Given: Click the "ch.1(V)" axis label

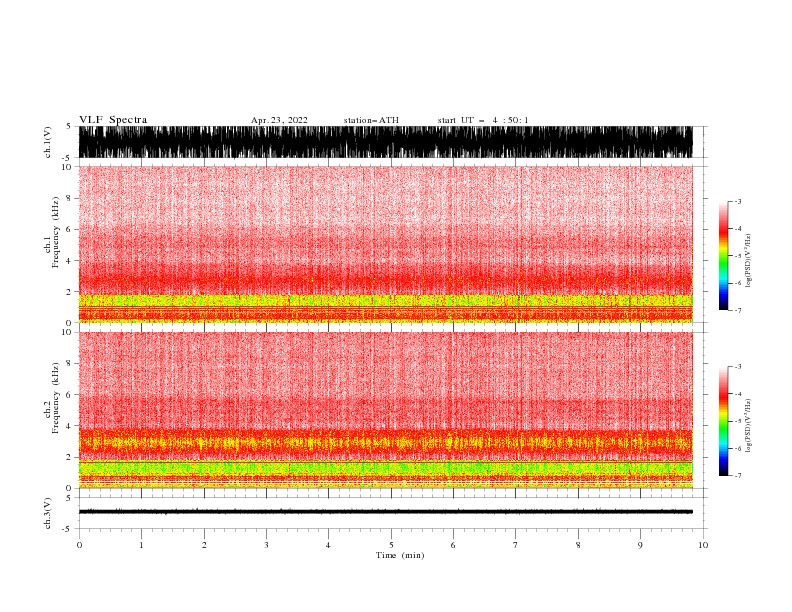Looking at the screenshot, I should (48, 142).
